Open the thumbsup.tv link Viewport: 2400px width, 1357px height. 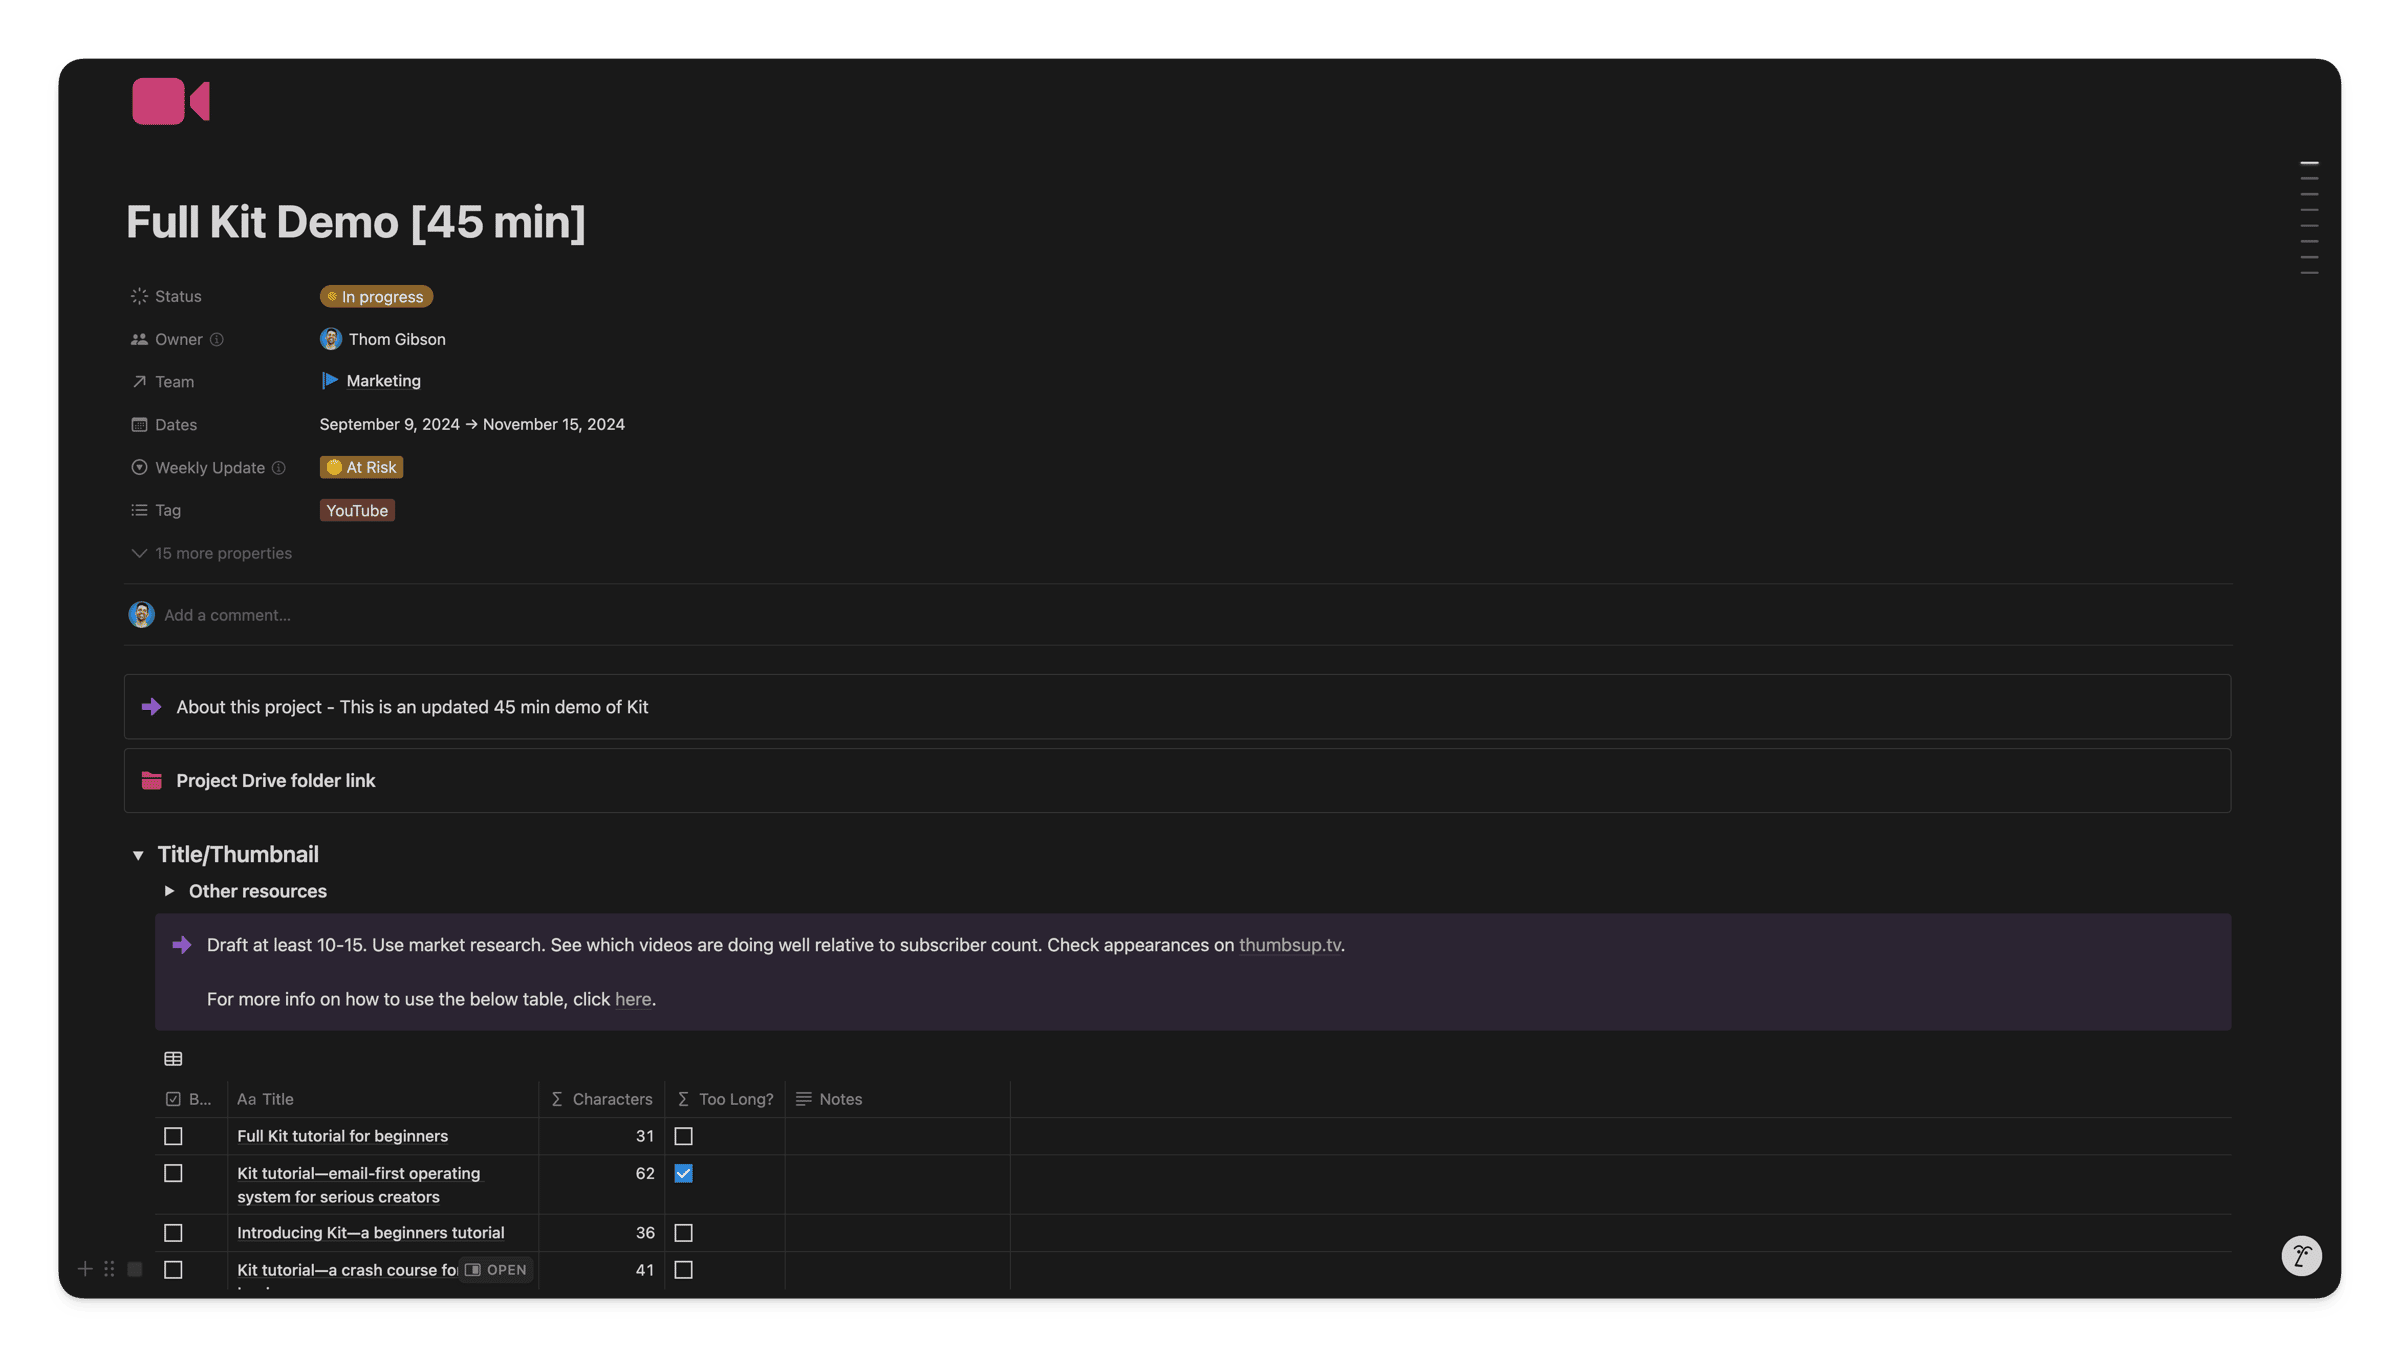[1289, 945]
